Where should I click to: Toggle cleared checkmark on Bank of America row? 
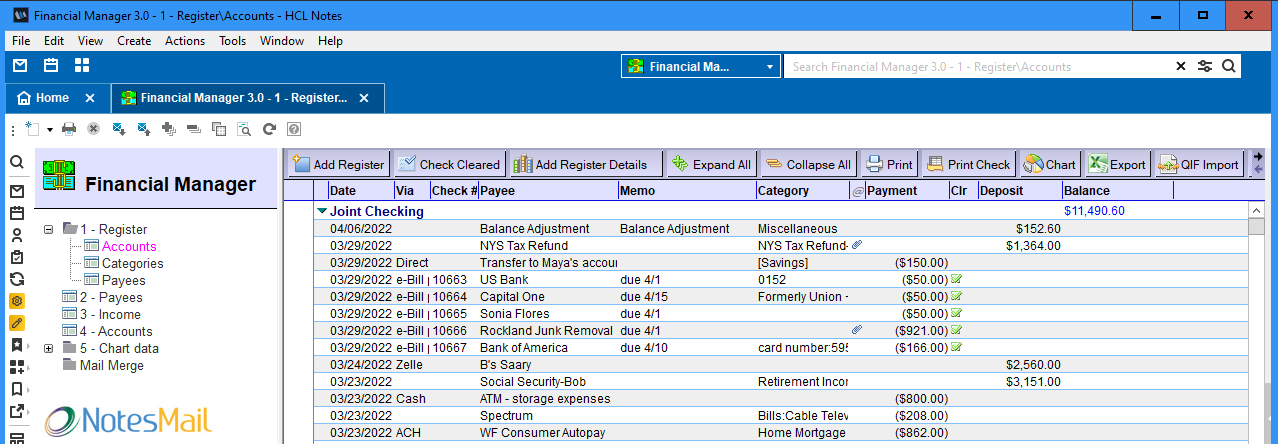coord(957,348)
